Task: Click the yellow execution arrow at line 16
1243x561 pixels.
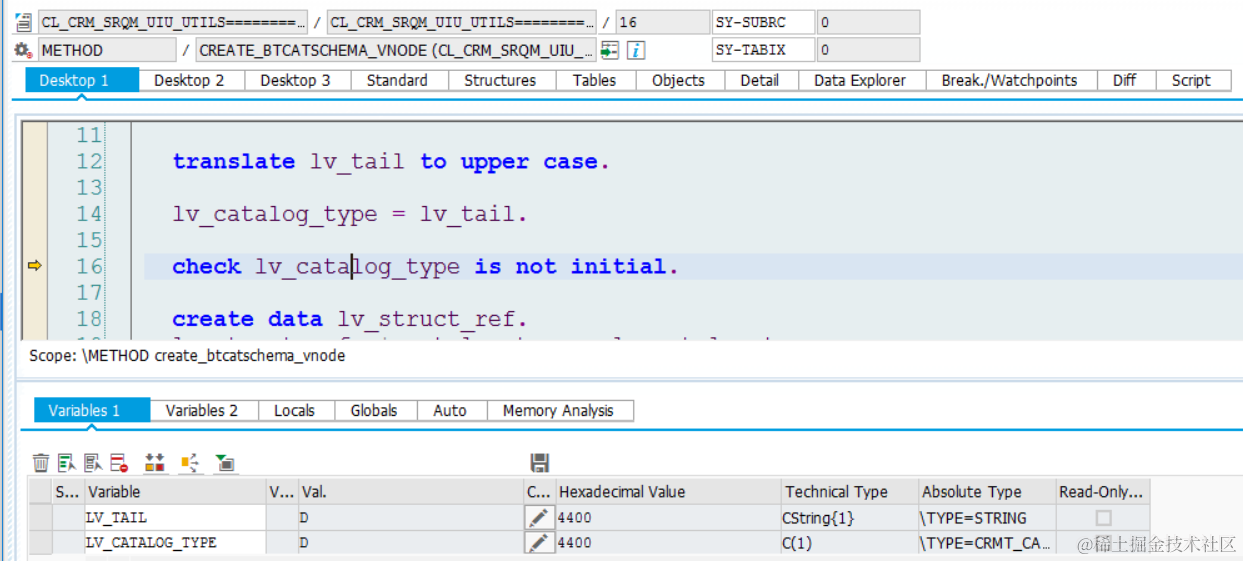Action: (x=34, y=265)
